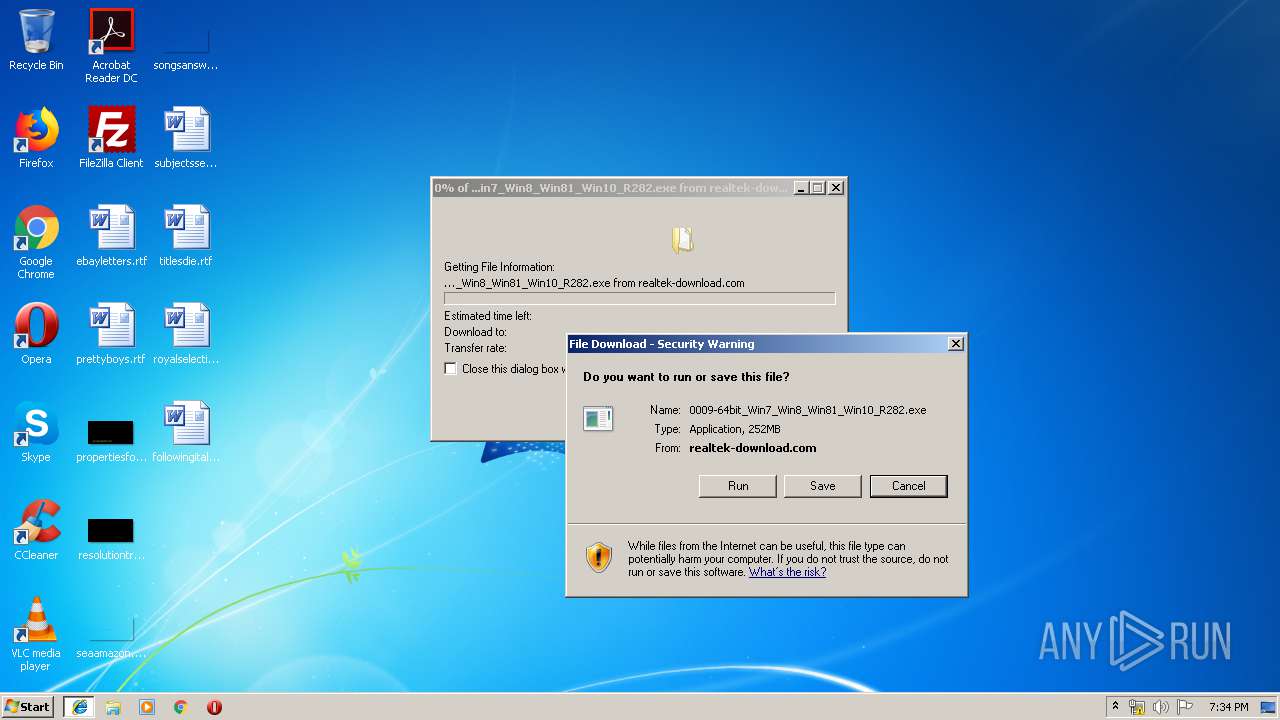Open FileZilla Client shortcut

click(111, 138)
